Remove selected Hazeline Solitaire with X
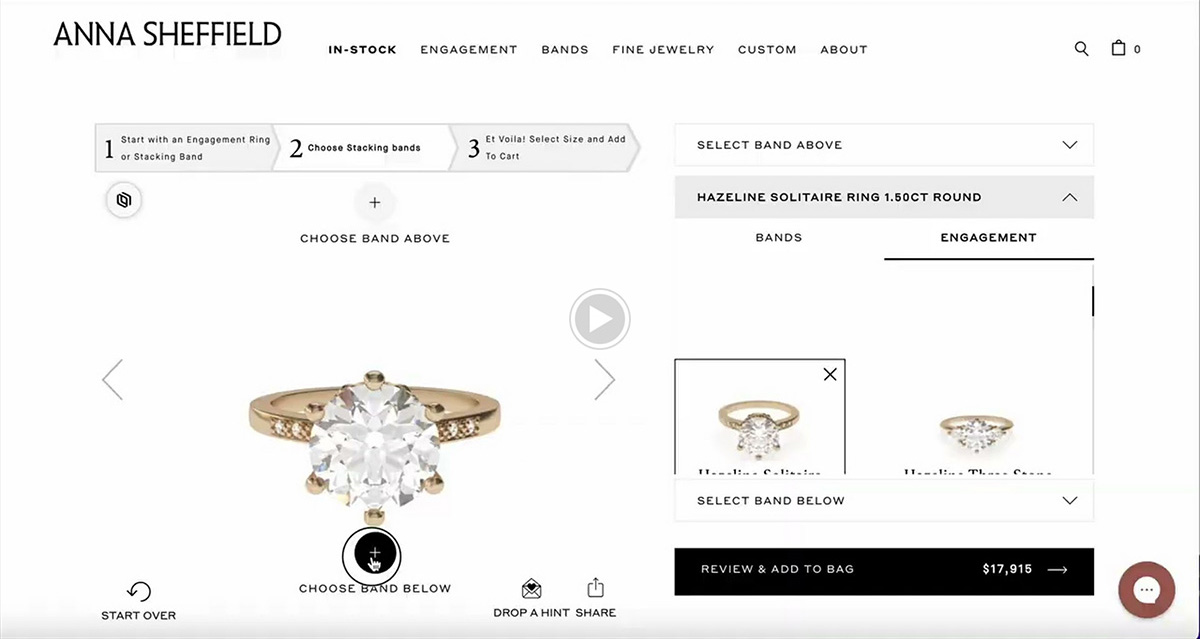Viewport: 1200px width, 639px height. pyautogui.click(x=830, y=374)
